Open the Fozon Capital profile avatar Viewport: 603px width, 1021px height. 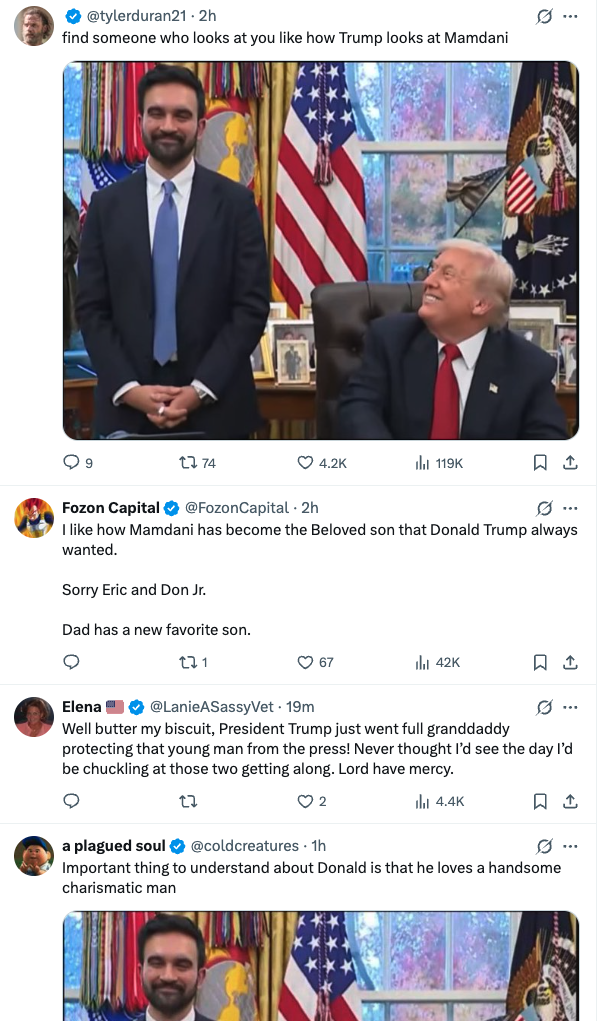pos(34,517)
